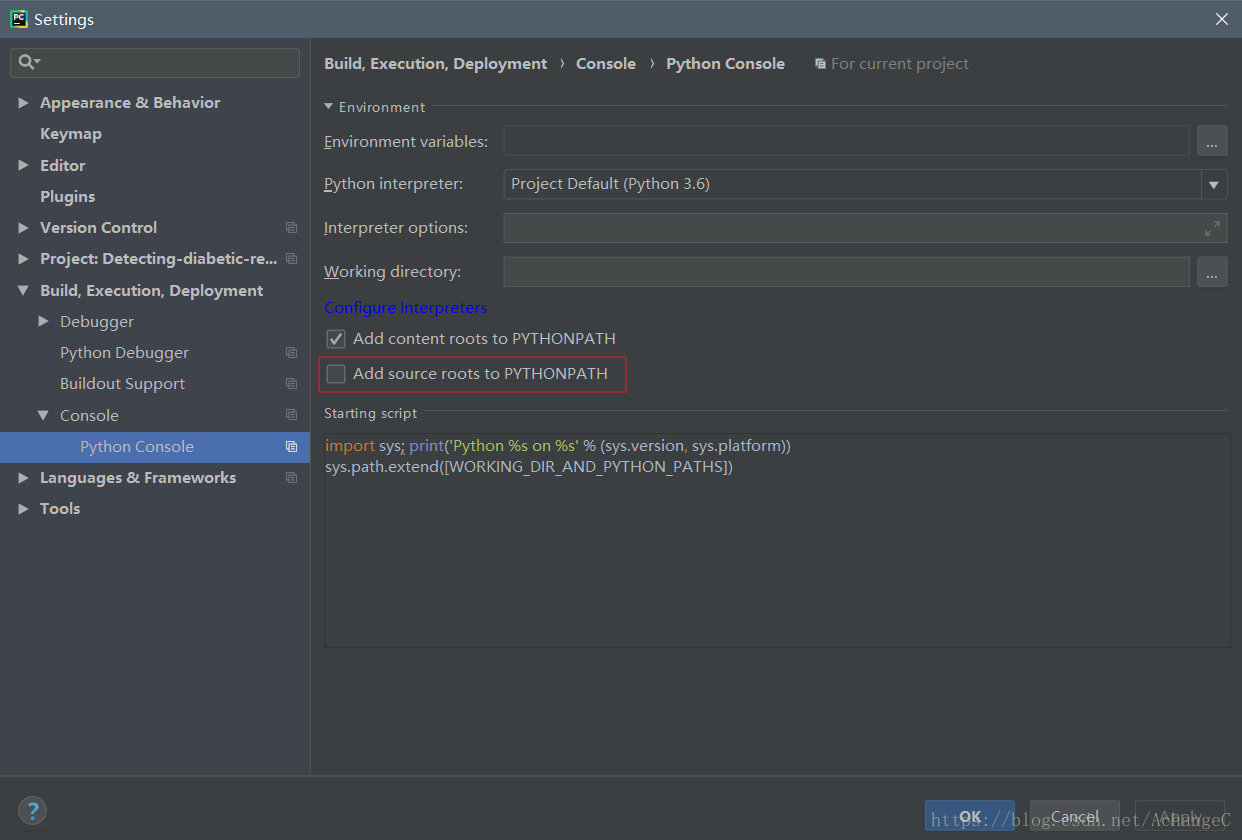Click the Apply button
The width and height of the screenshot is (1242, 840).
pos(1180,816)
